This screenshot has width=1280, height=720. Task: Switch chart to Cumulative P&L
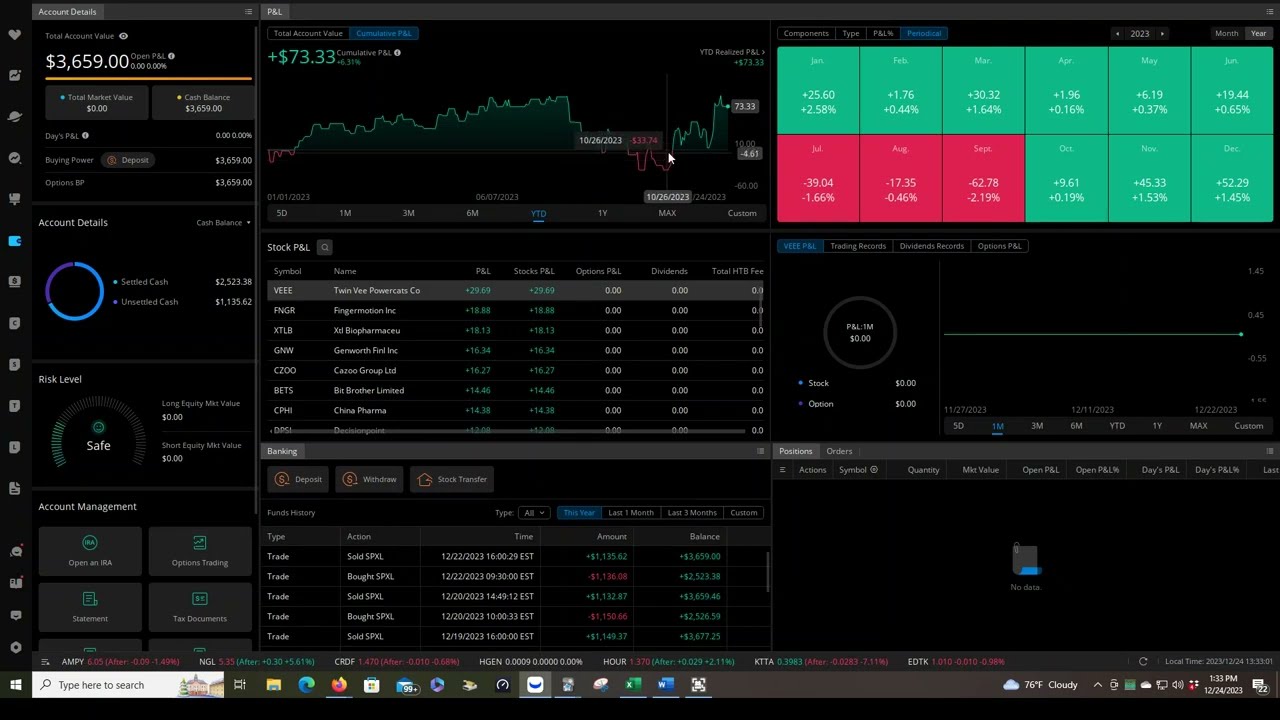coord(384,33)
